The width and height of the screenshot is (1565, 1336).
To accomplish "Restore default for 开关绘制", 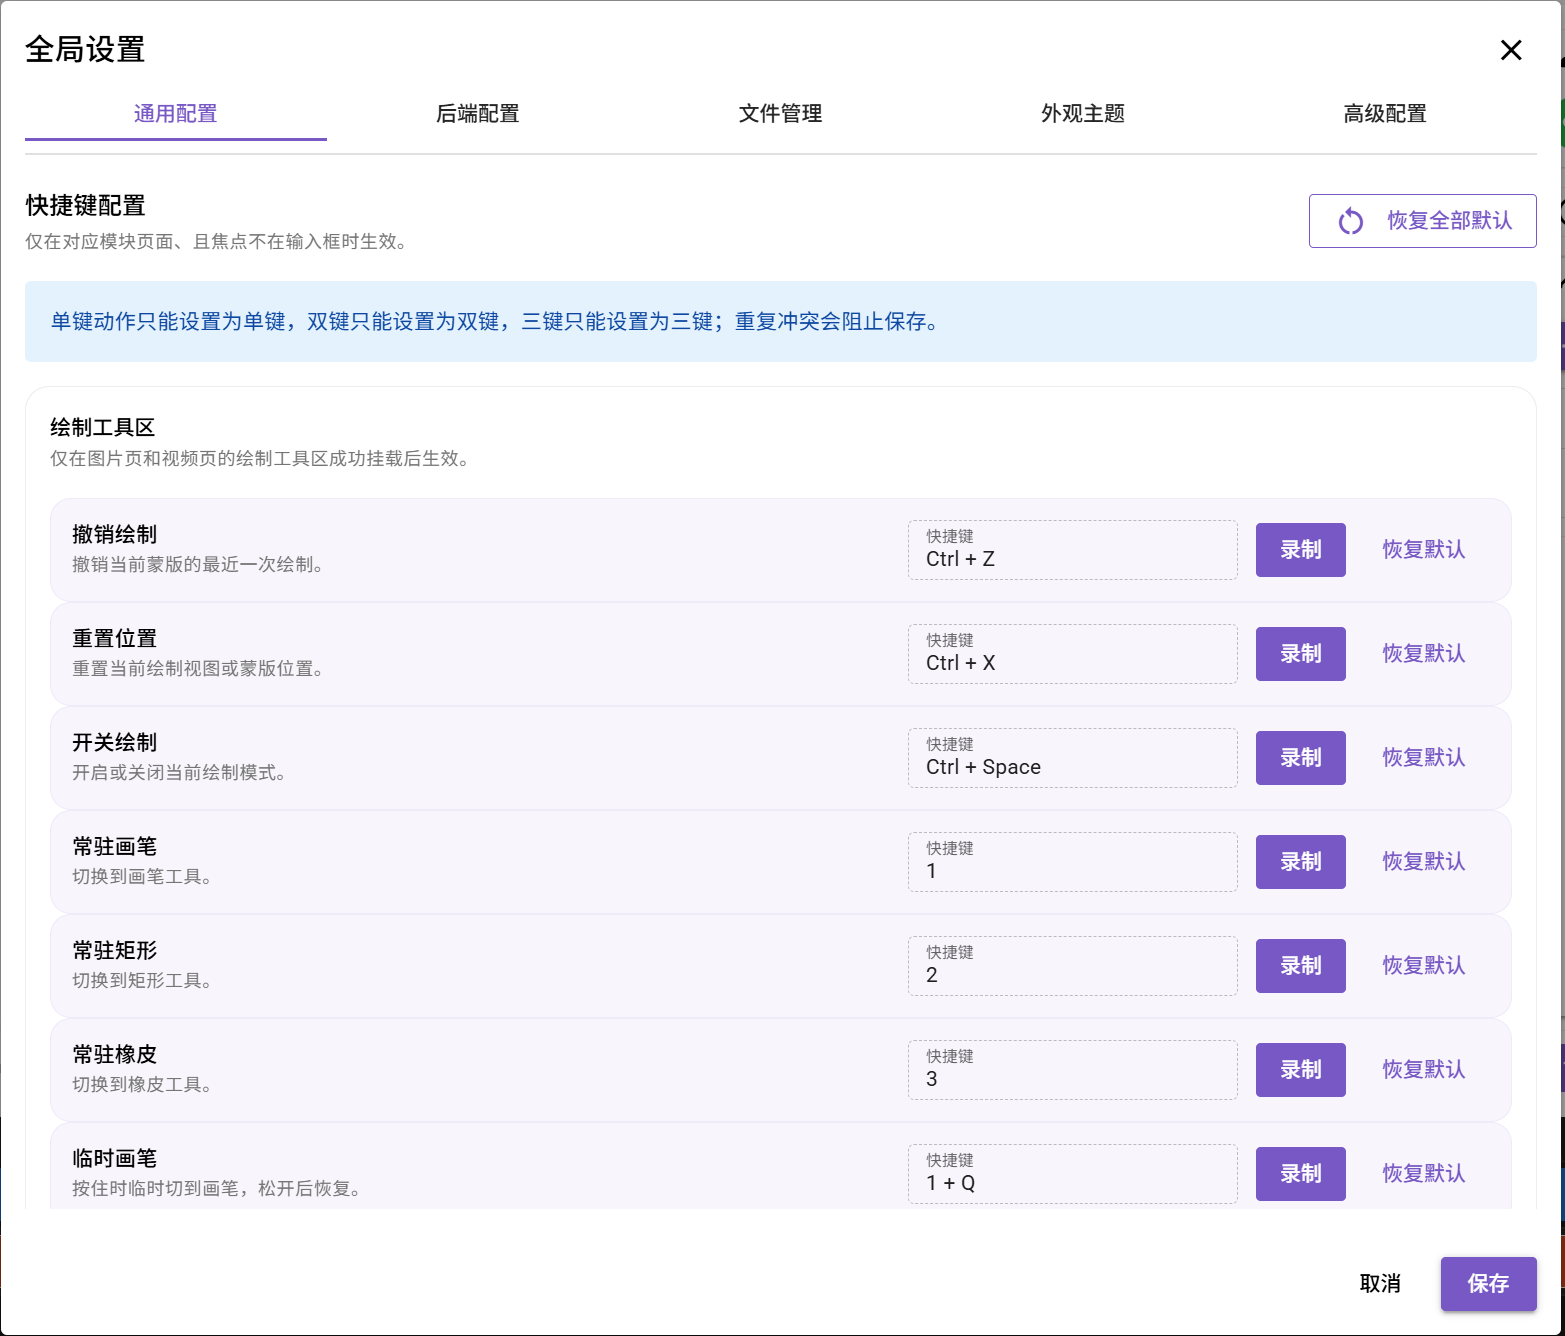I will click(1424, 758).
